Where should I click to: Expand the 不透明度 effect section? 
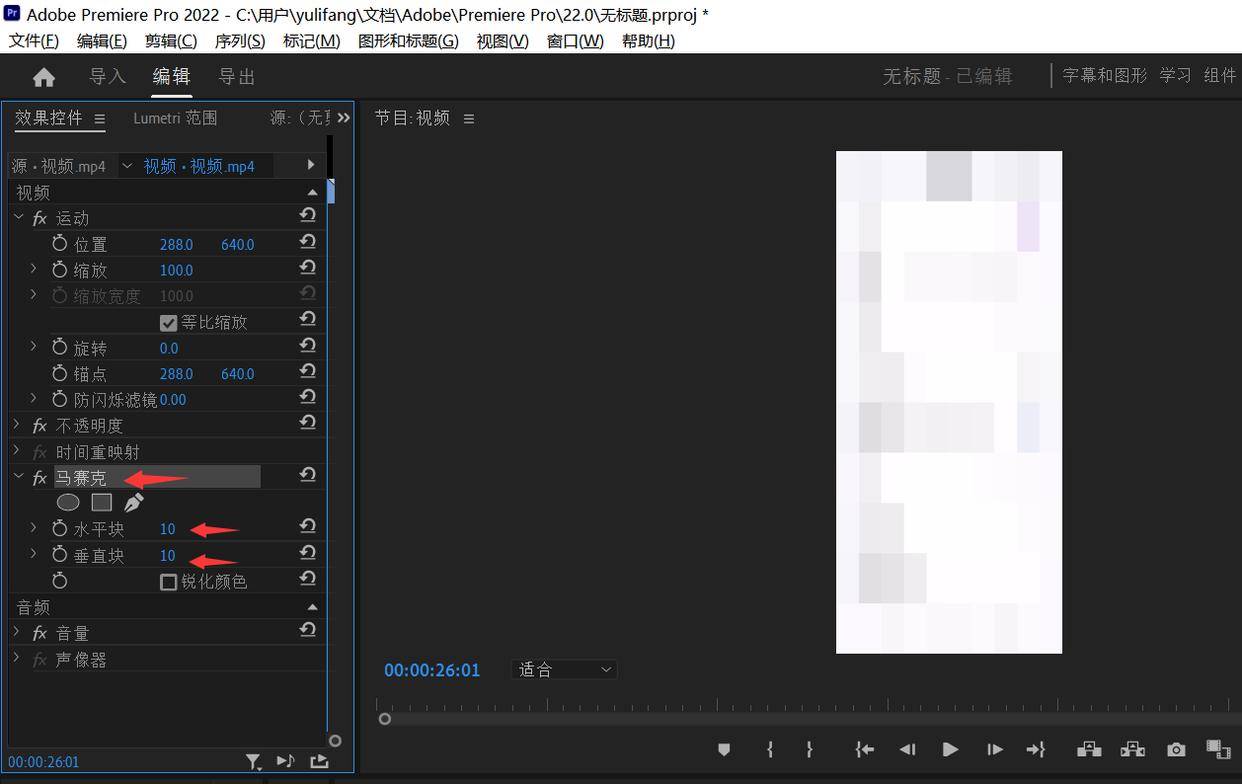(17, 425)
